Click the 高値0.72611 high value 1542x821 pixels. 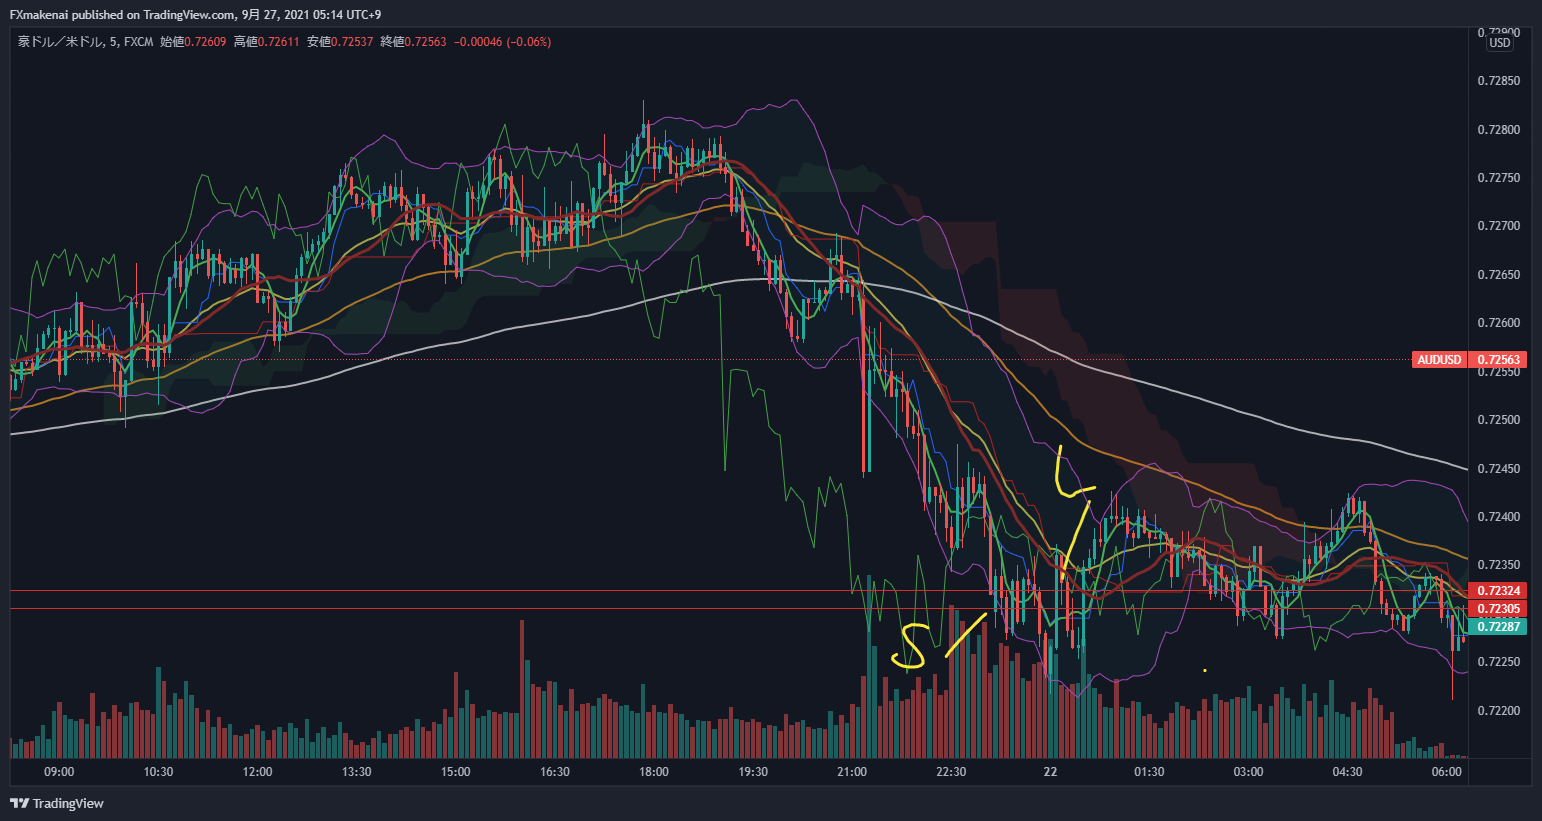(266, 42)
